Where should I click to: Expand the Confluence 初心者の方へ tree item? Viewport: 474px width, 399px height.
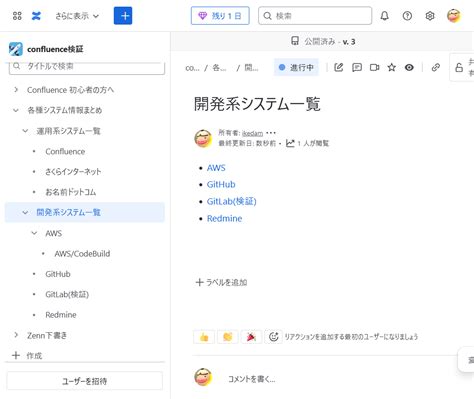point(16,90)
